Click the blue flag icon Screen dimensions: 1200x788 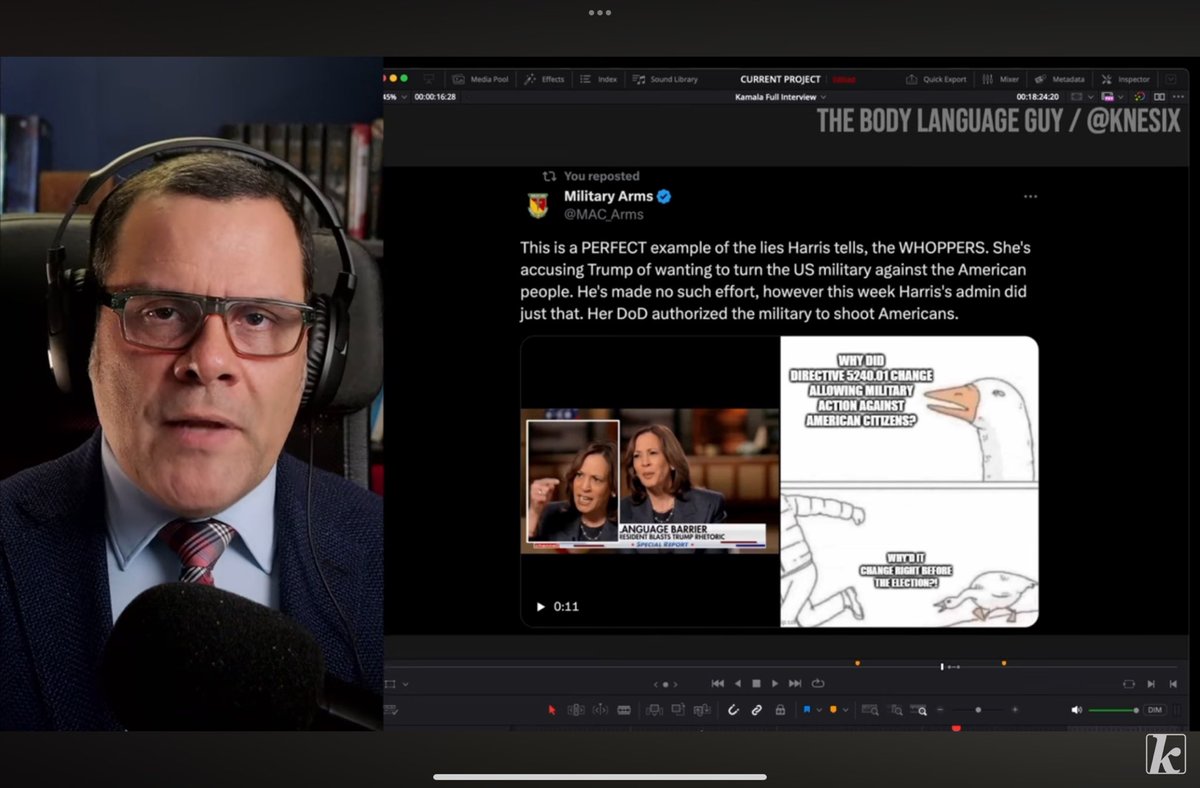click(806, 710)
